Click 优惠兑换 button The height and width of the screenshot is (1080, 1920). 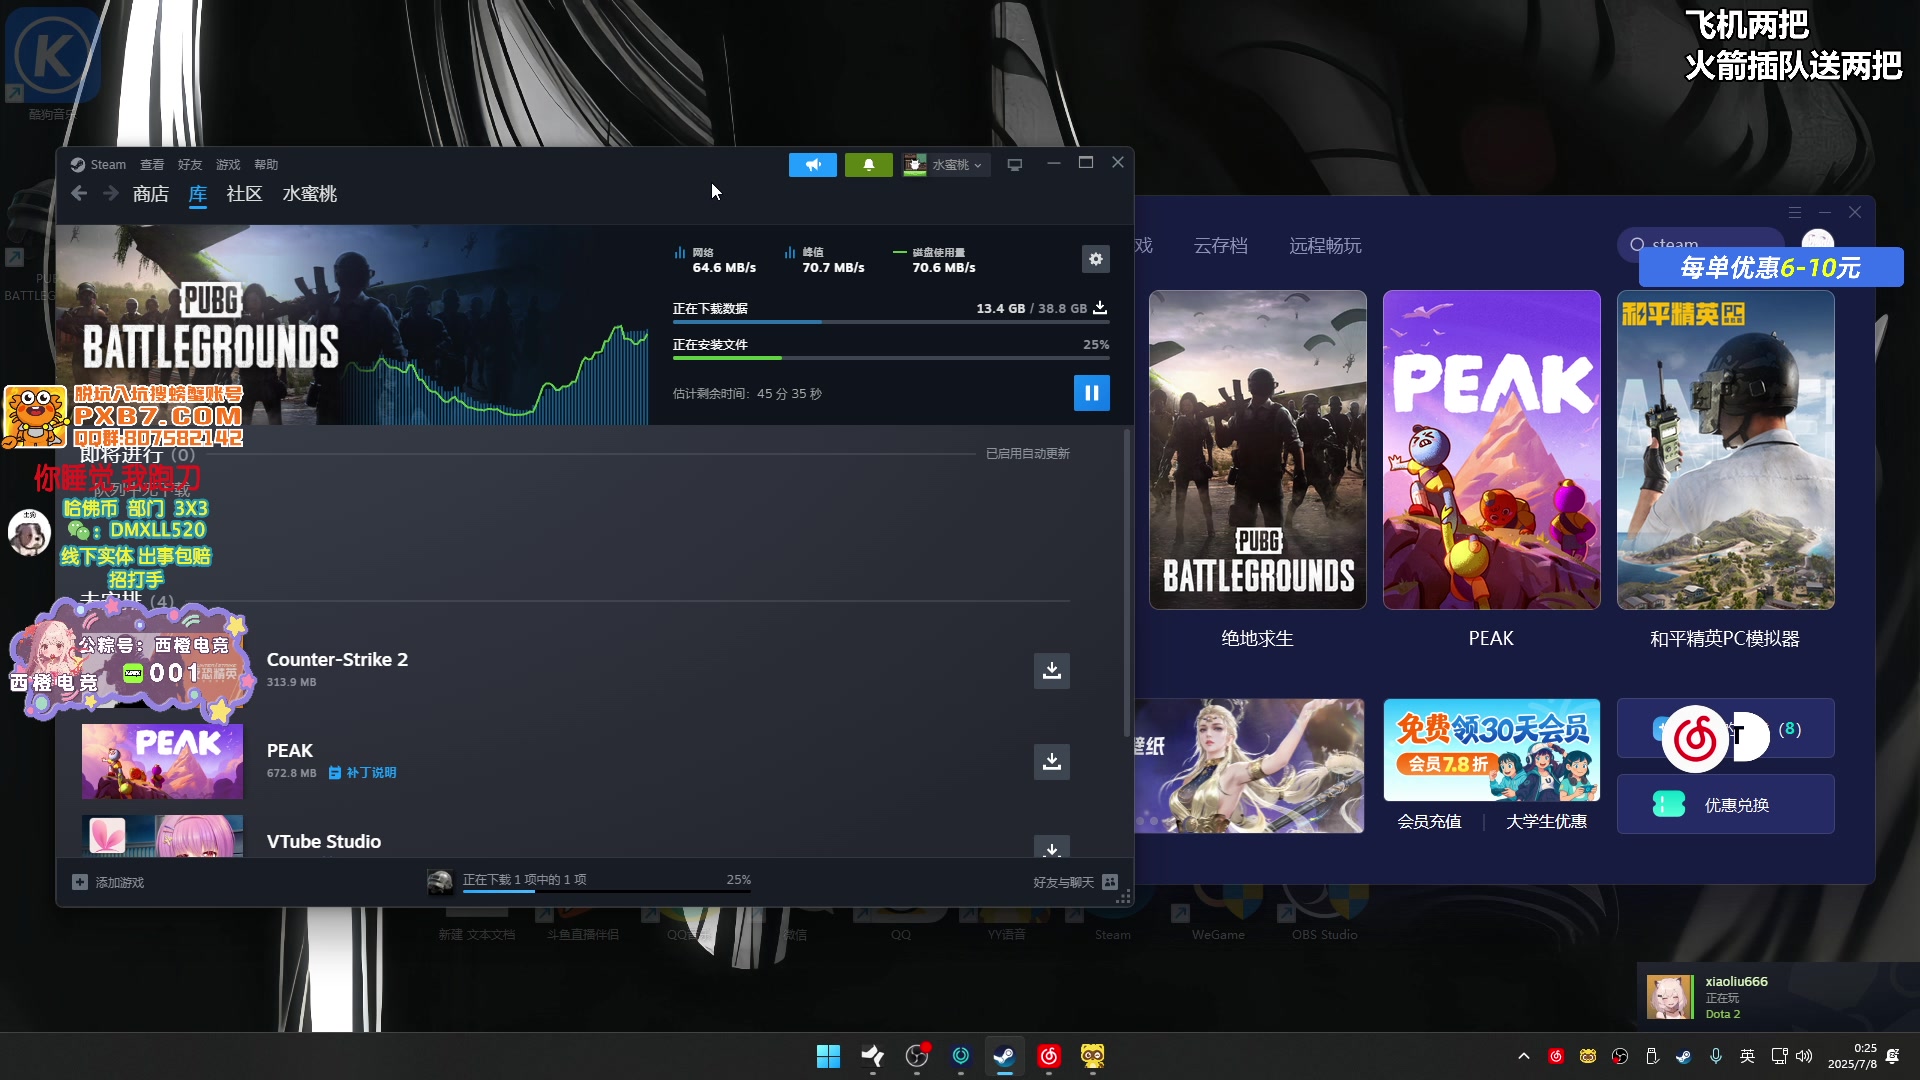(x=1725, y=805)
